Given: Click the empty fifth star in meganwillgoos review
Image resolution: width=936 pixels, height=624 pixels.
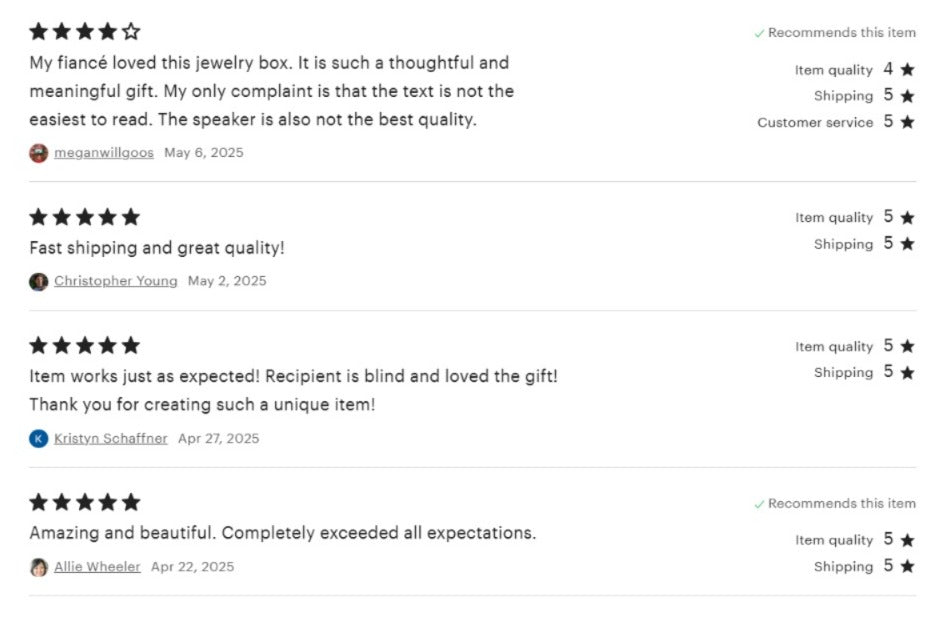Looking at the screenshot, I should pos(131,31).
